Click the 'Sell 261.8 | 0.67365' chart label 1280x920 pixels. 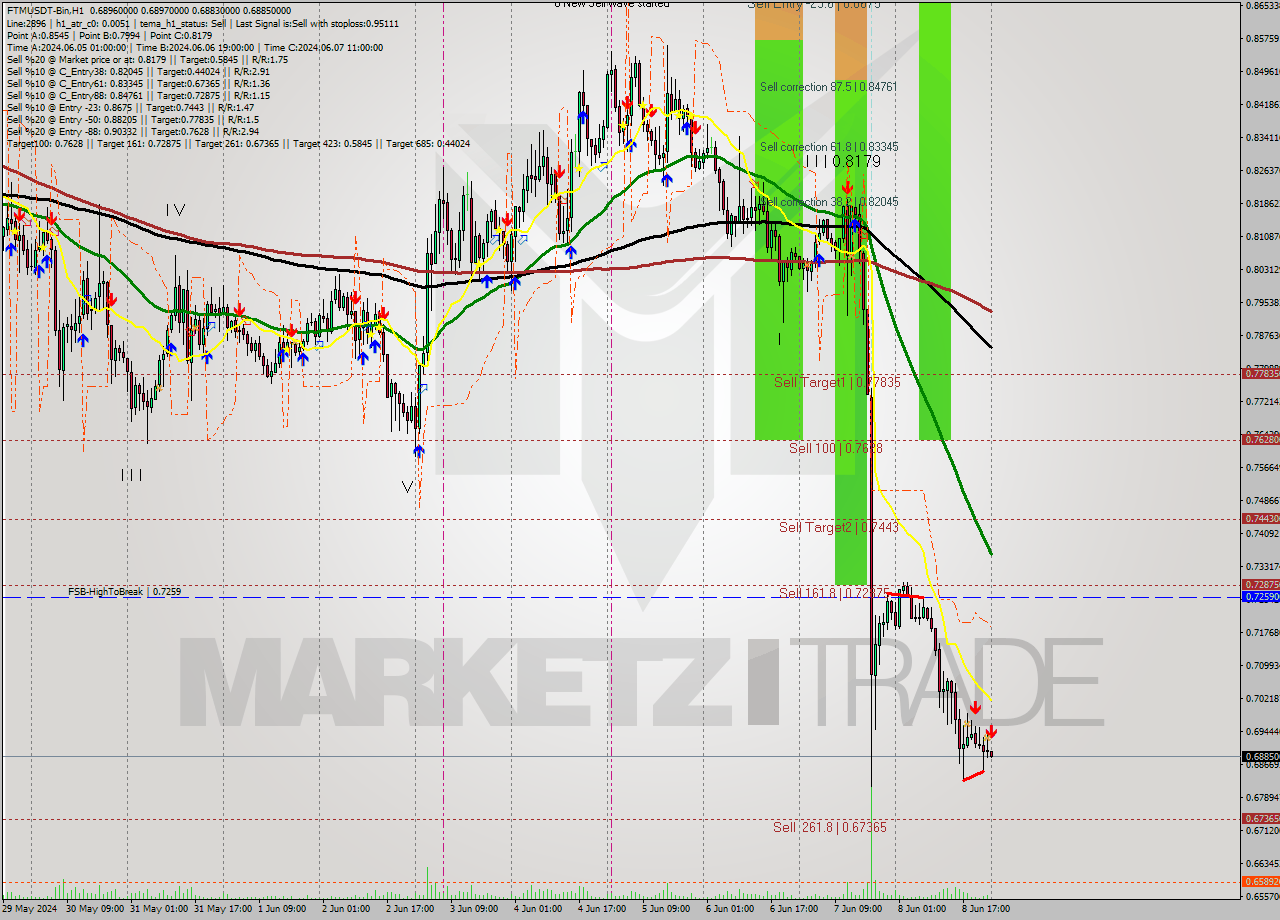point(829,827)
